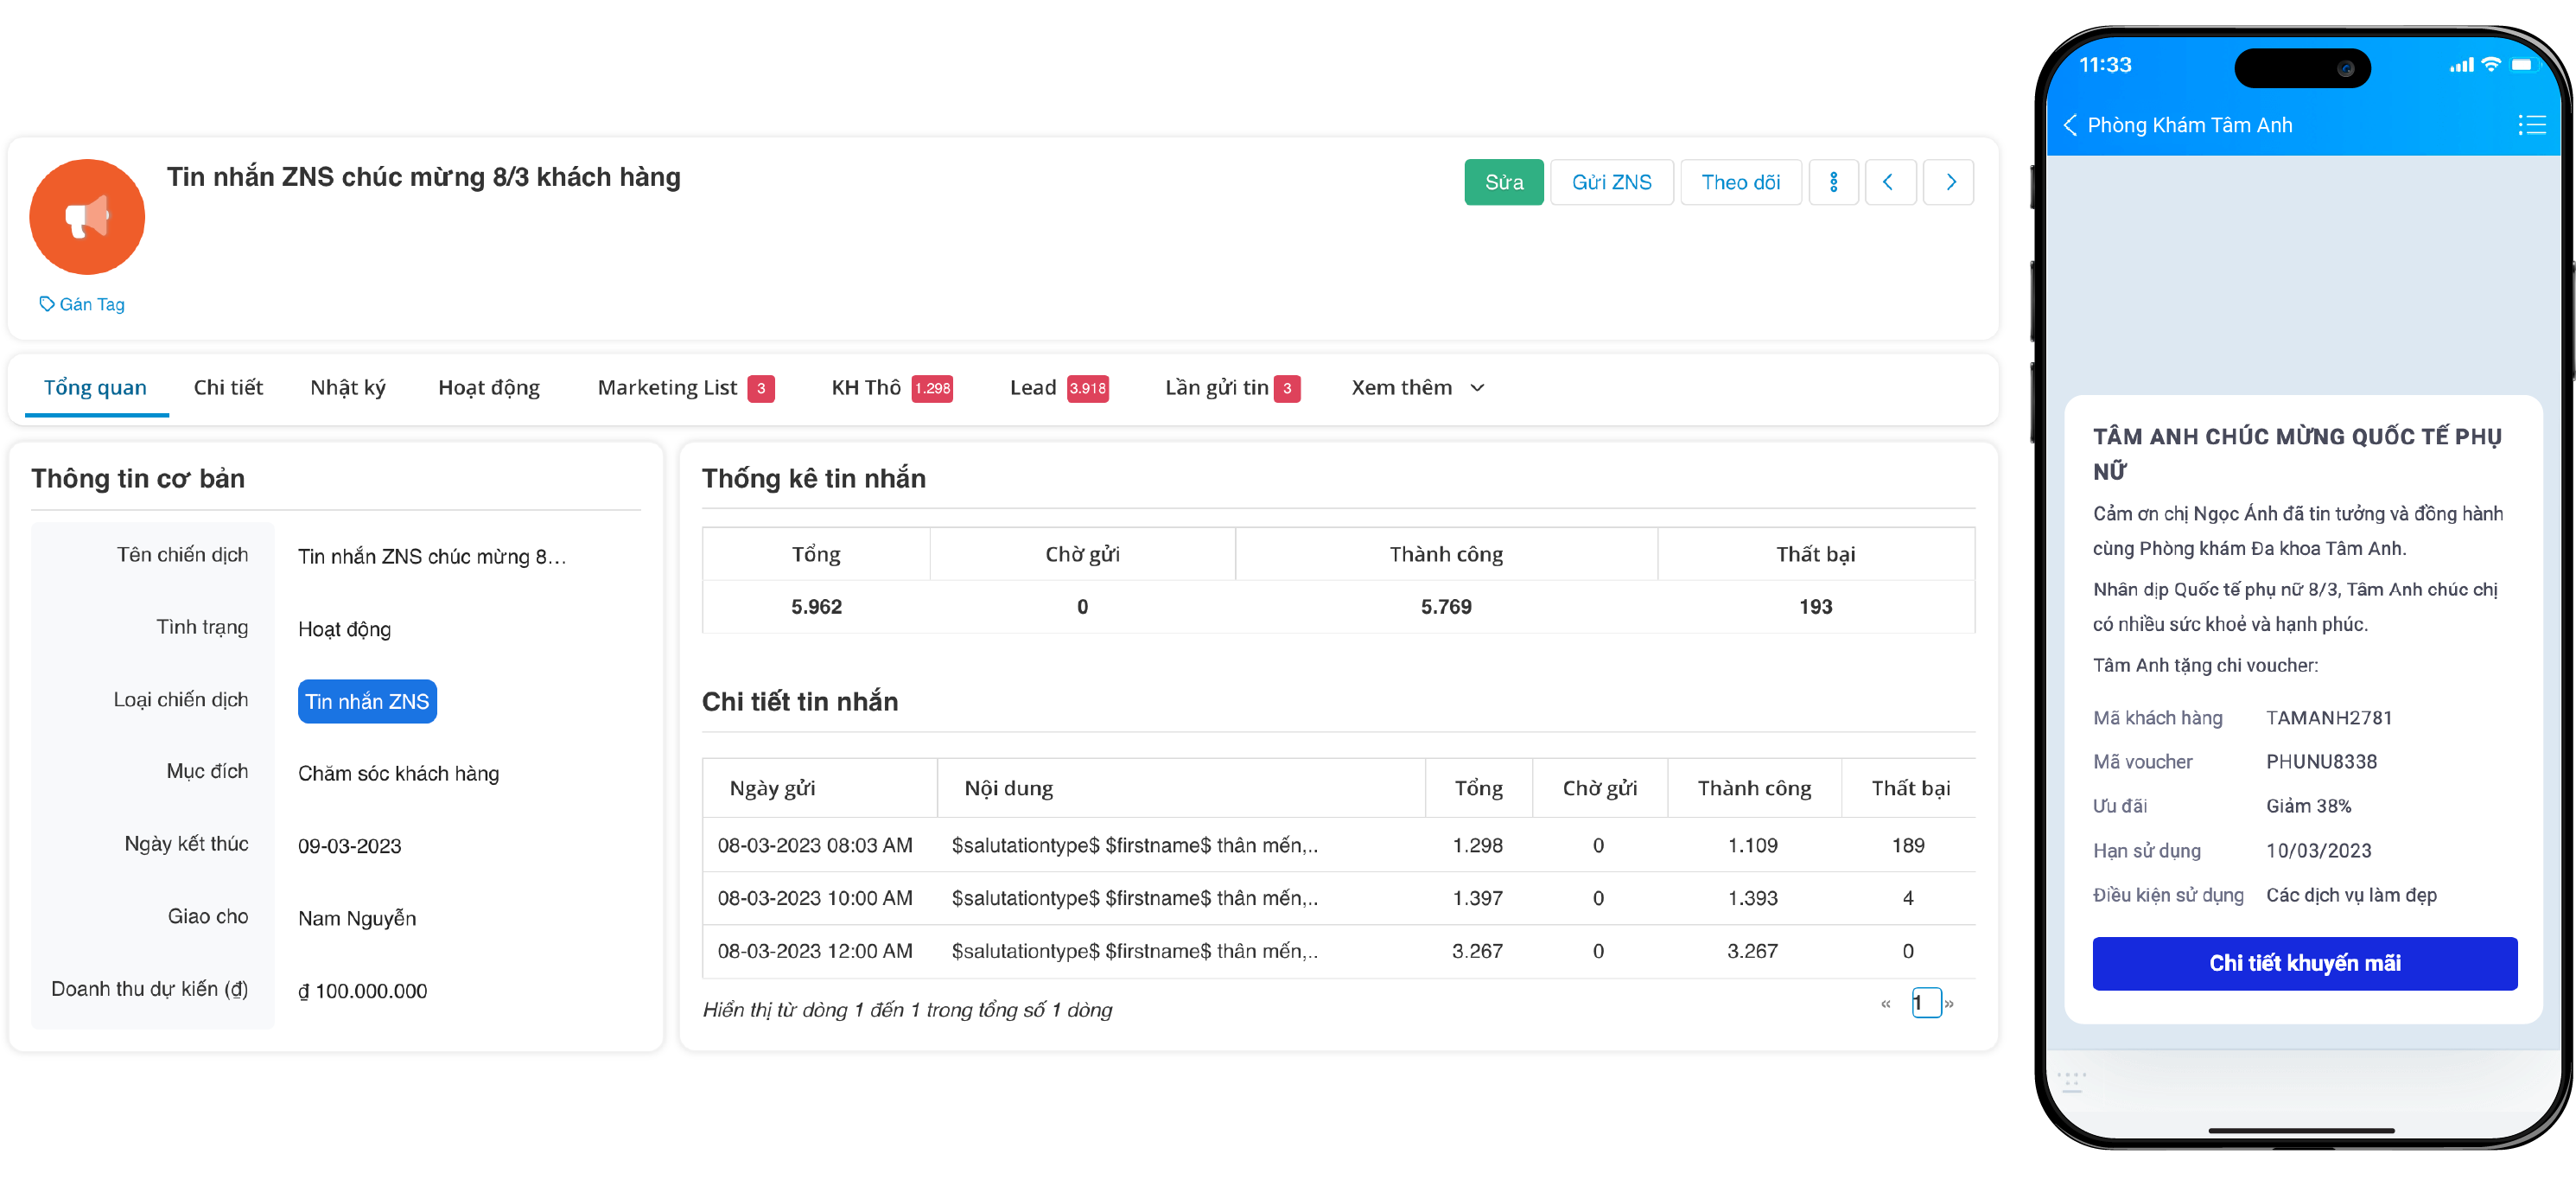Click the Gán Tag tag icon
This screenshot has height=1186, width=2576.
46,304
